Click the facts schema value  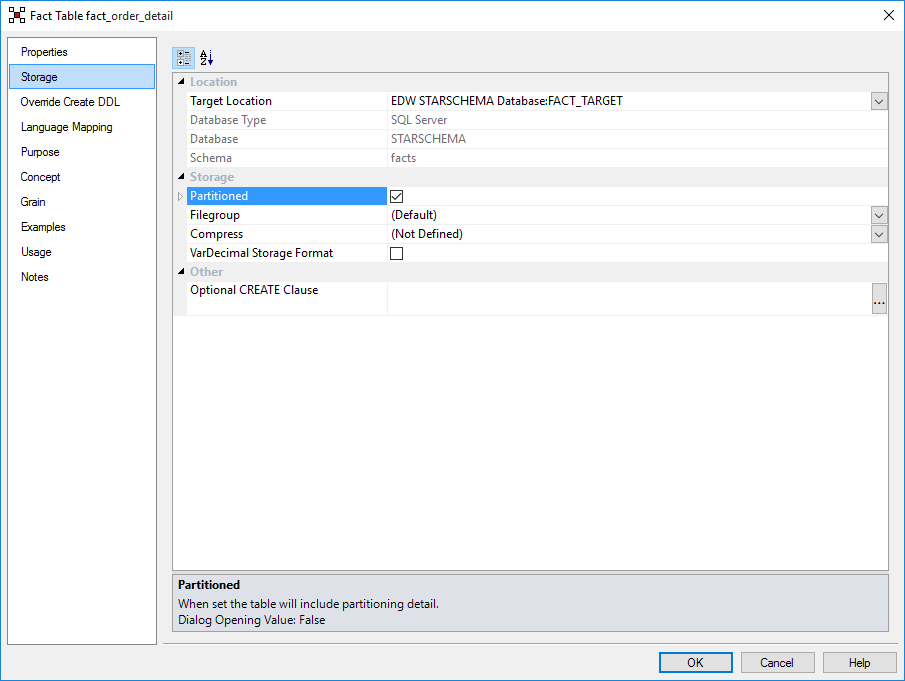pos(403,158)
